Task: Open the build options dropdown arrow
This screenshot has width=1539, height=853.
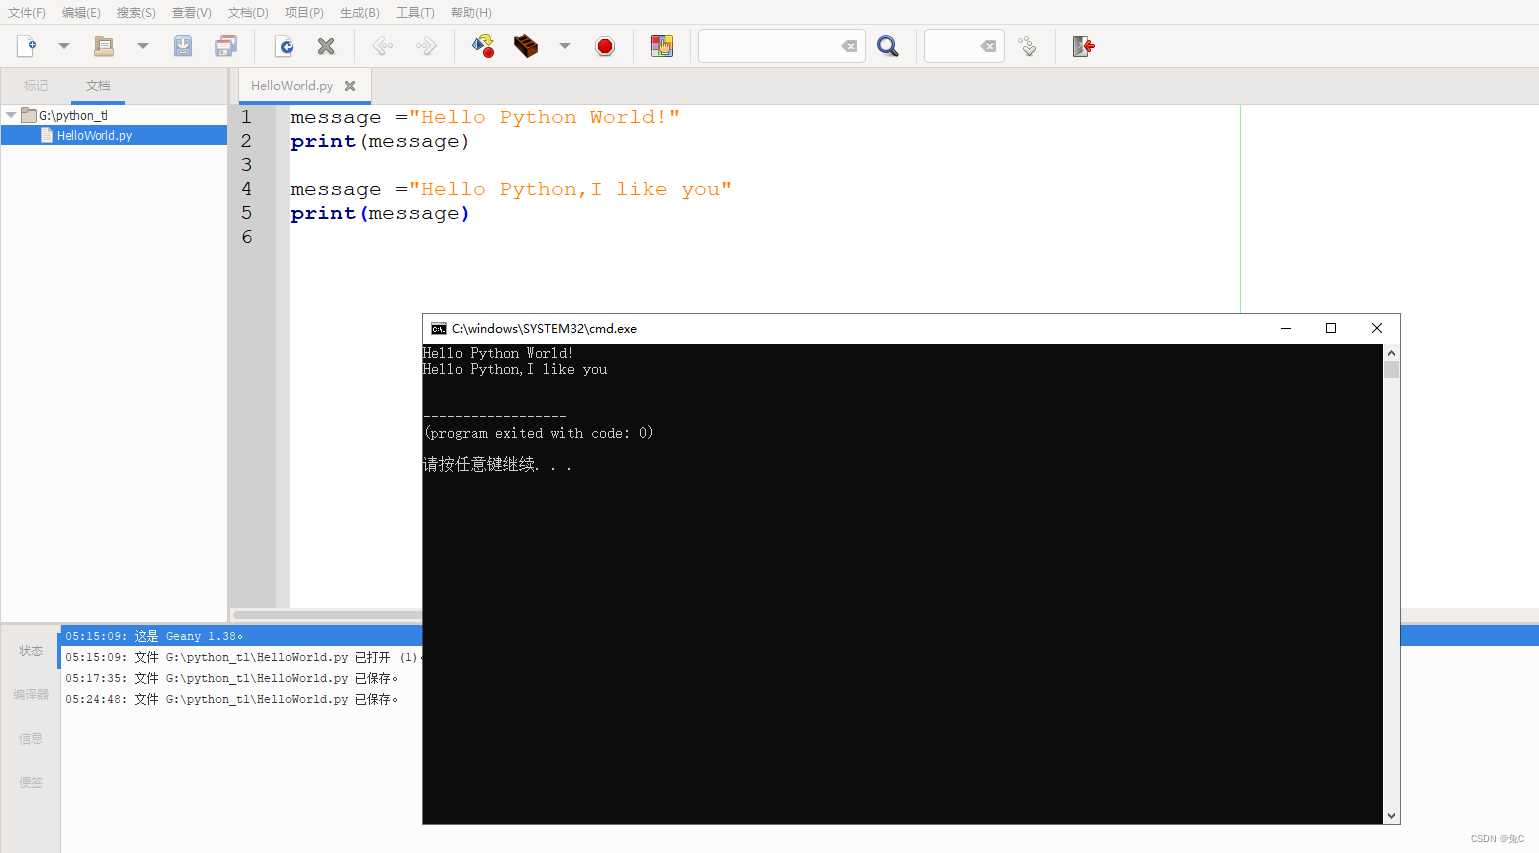Action: click(x=565, y=46)
